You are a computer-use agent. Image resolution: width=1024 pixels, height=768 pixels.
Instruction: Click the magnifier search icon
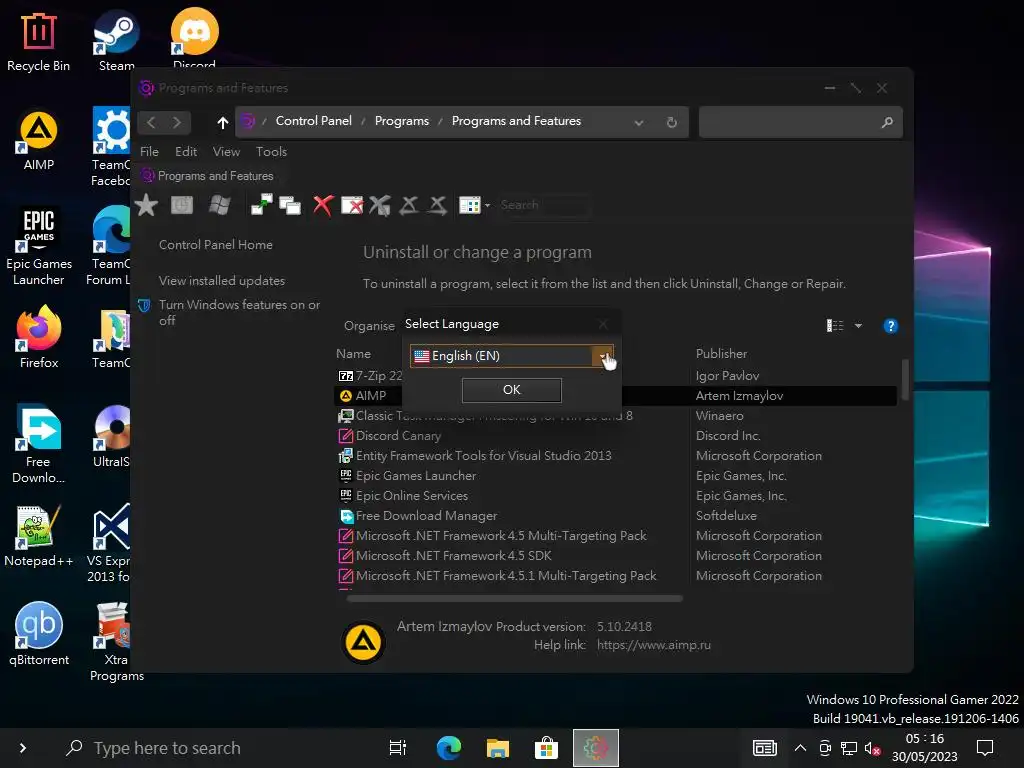[887, 122]
